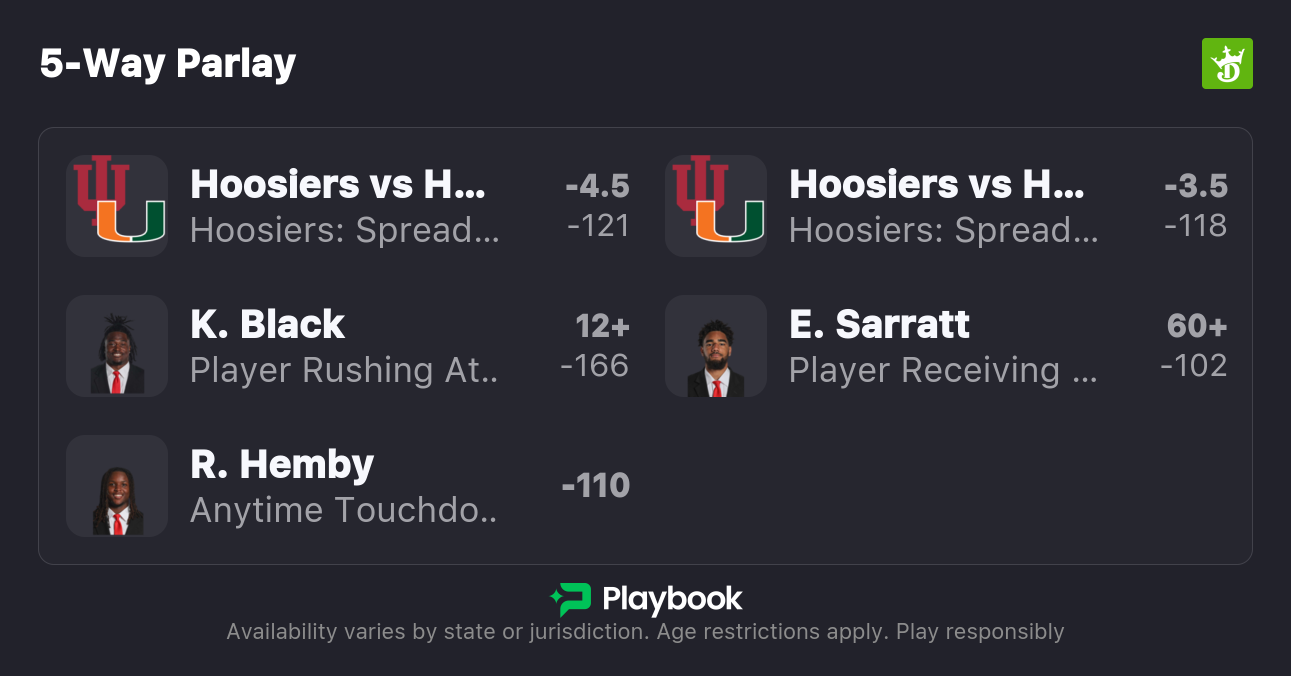
Task: Click K. Black's player headshot
Action: (116, 346)
